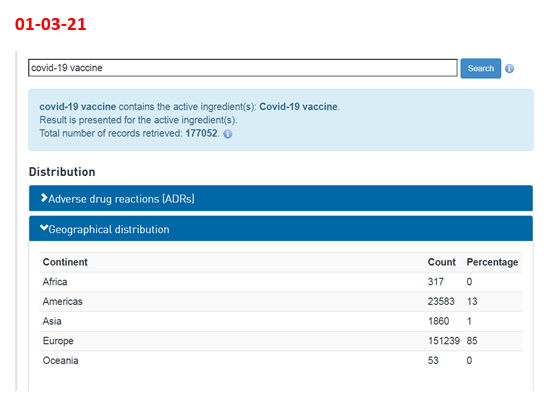
Task: Click the Europe count value 151239
Action: [444, 341]
